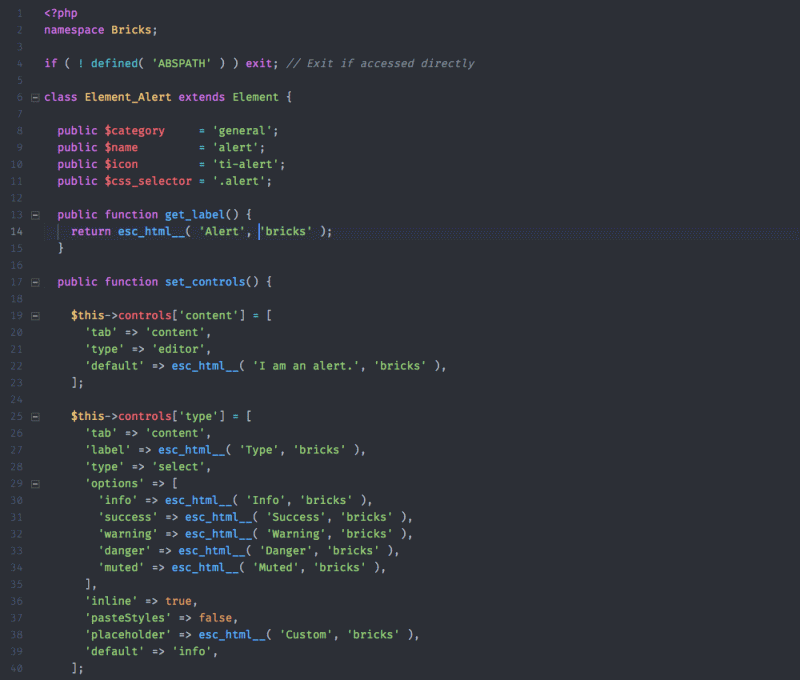Collapse the controls['type'] array block
The width and height of the screenshot is (800, 680).
(34, 416)
